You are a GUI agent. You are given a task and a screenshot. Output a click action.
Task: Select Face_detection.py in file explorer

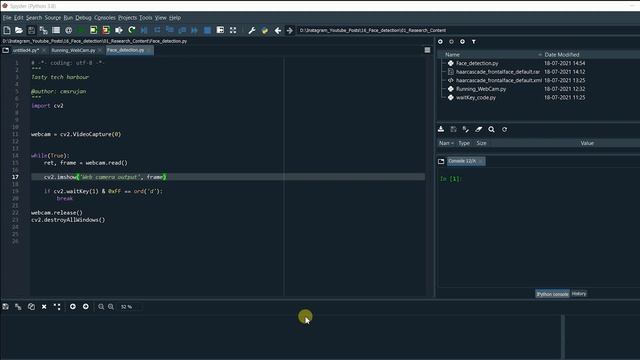[x=477, y=63]
